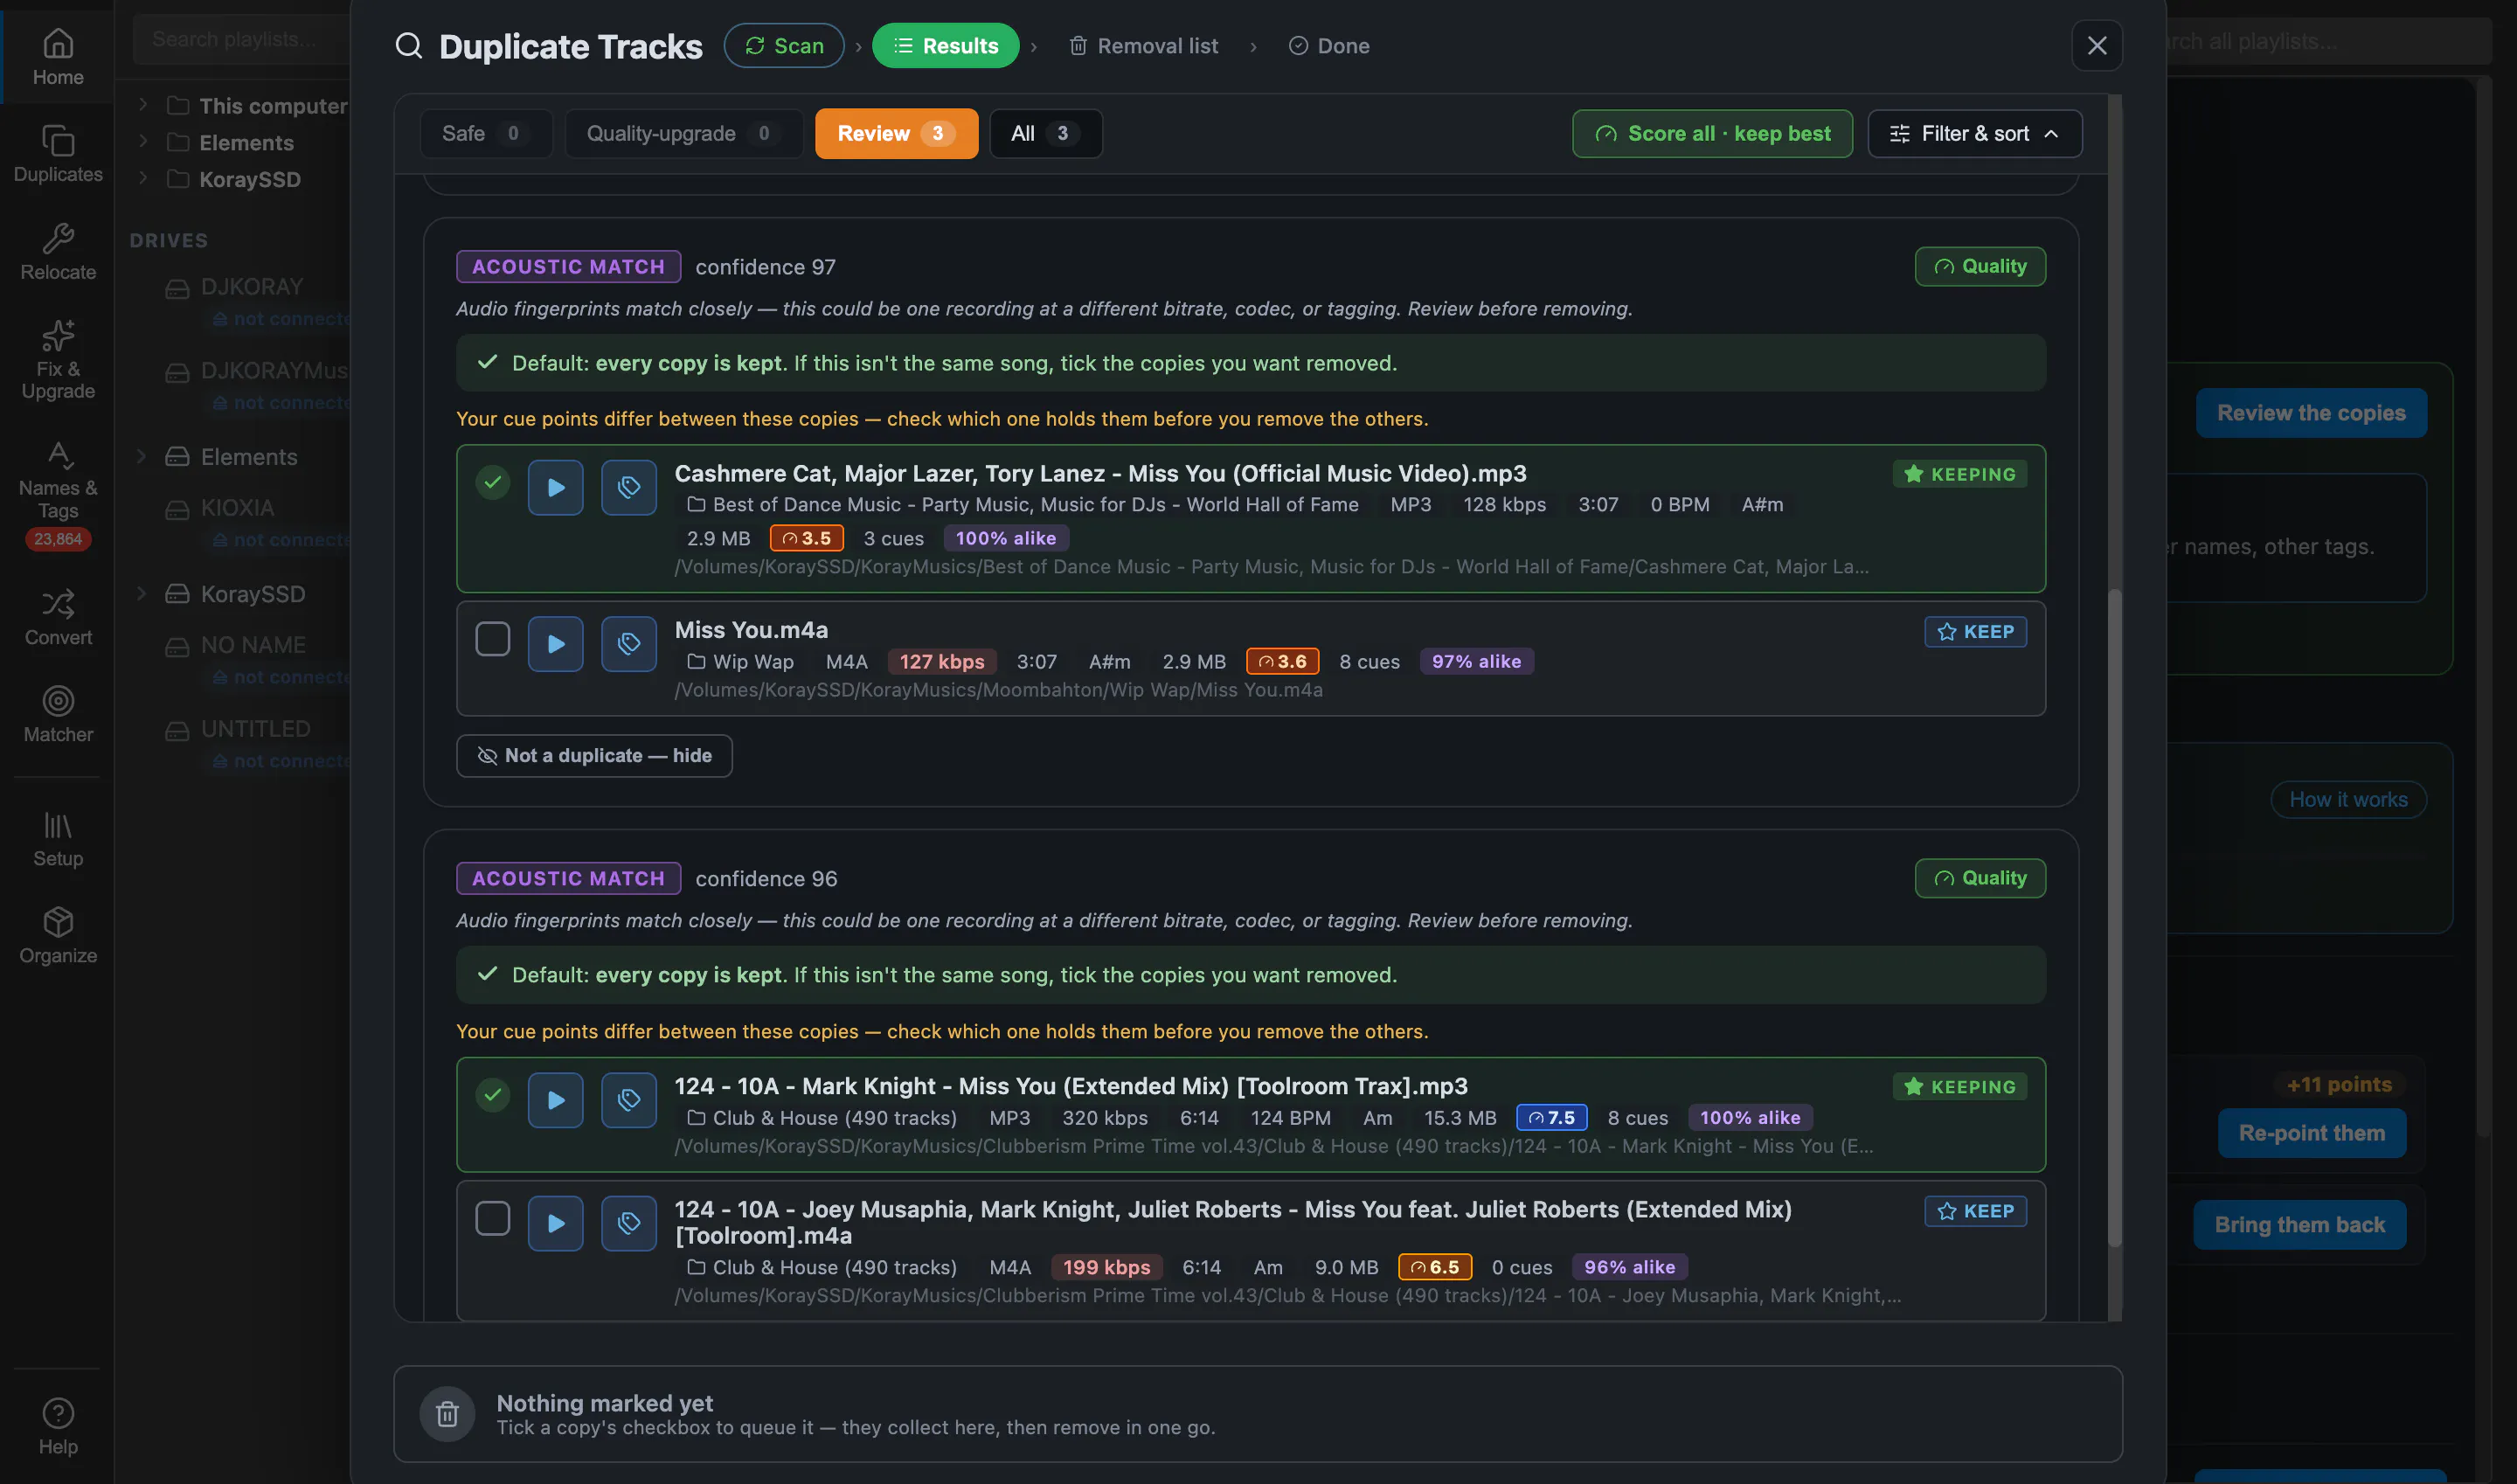
Task: Go to the Removal list step
Action: pos(1143,45)
